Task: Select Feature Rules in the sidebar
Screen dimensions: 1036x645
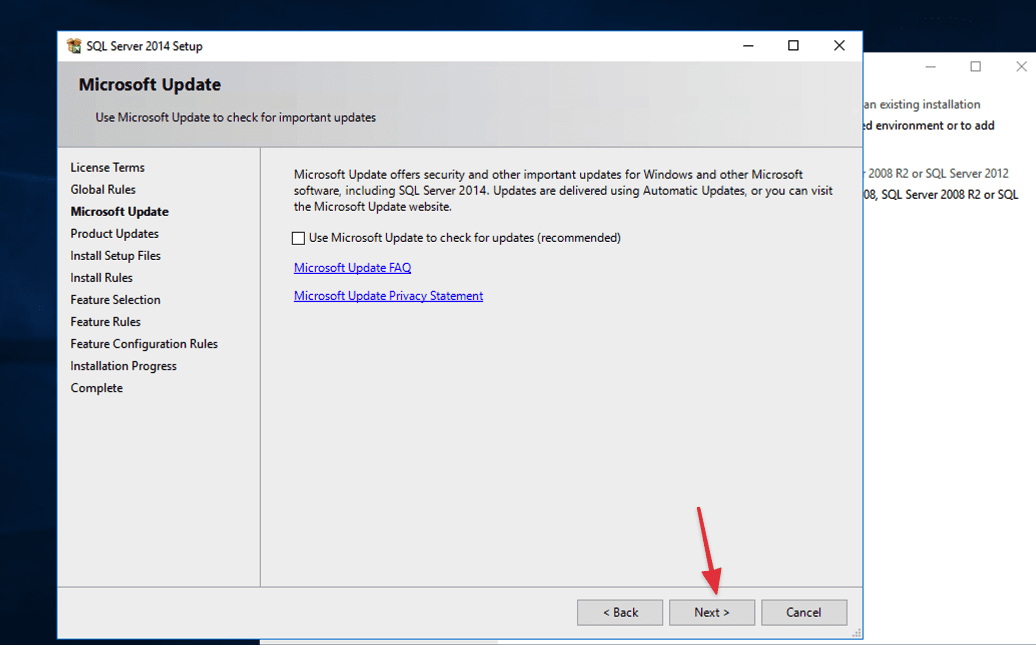Action: [105, 321]
